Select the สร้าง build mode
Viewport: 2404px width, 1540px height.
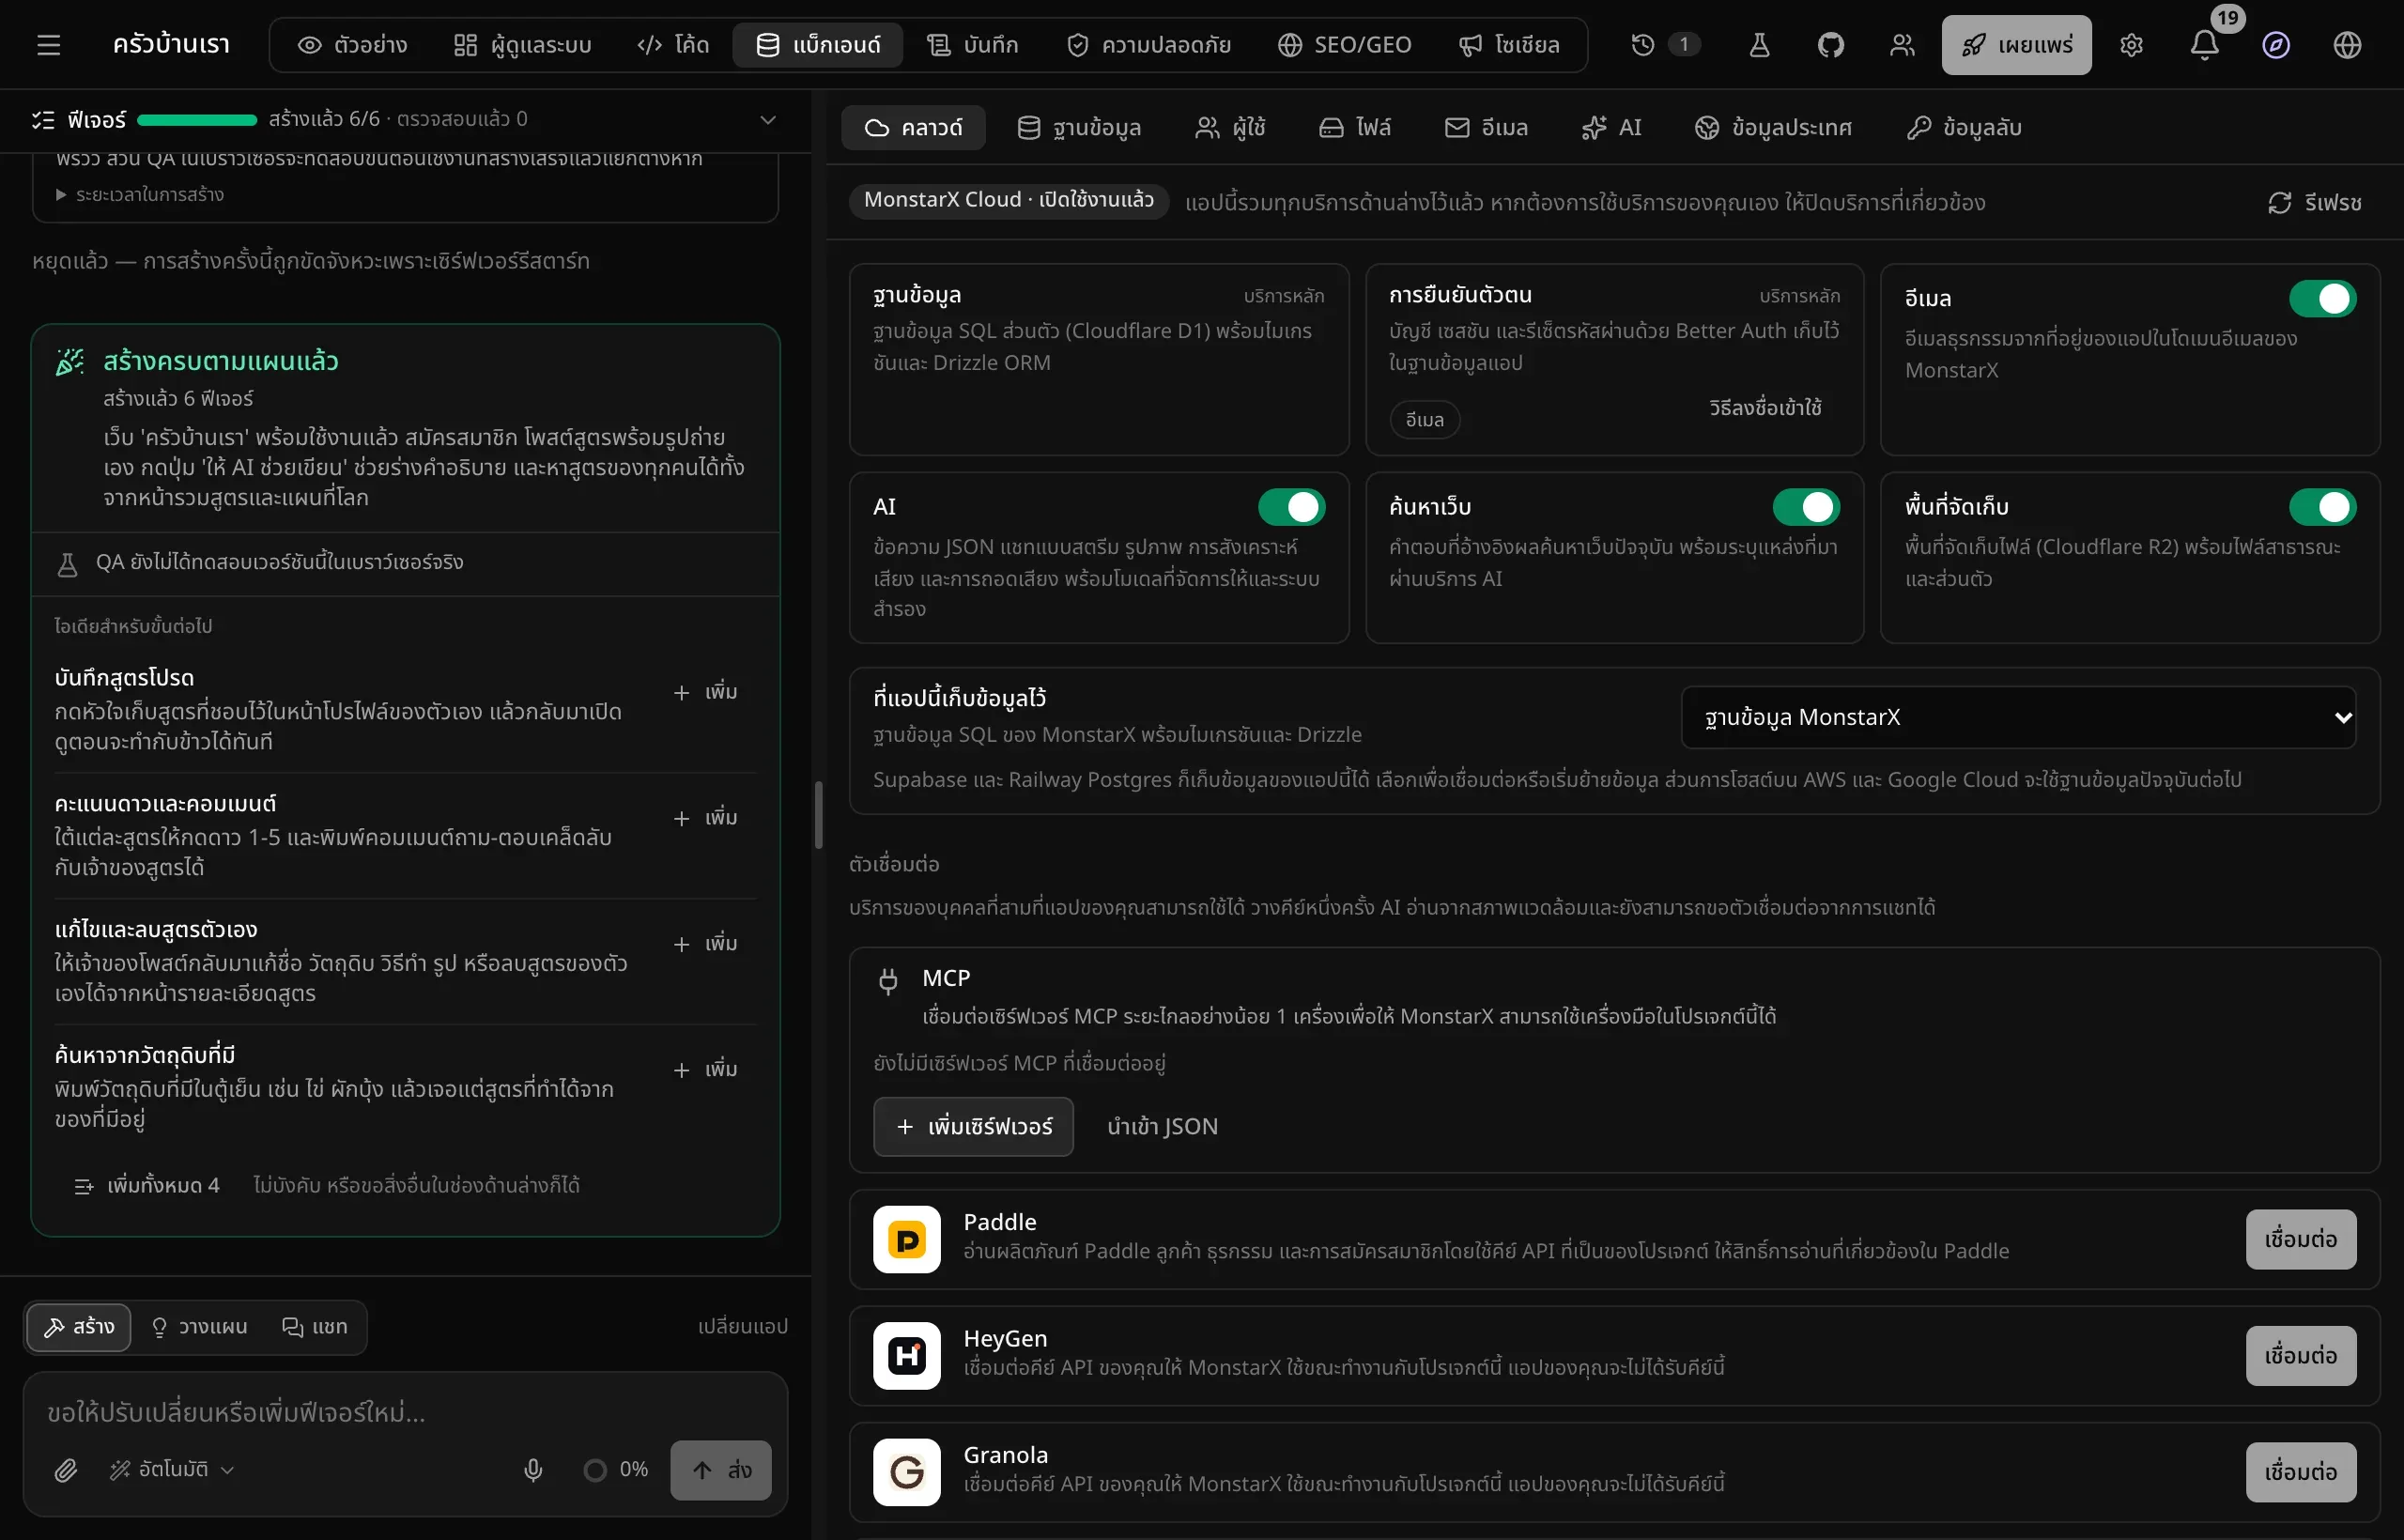click(x=79, y=1327)
